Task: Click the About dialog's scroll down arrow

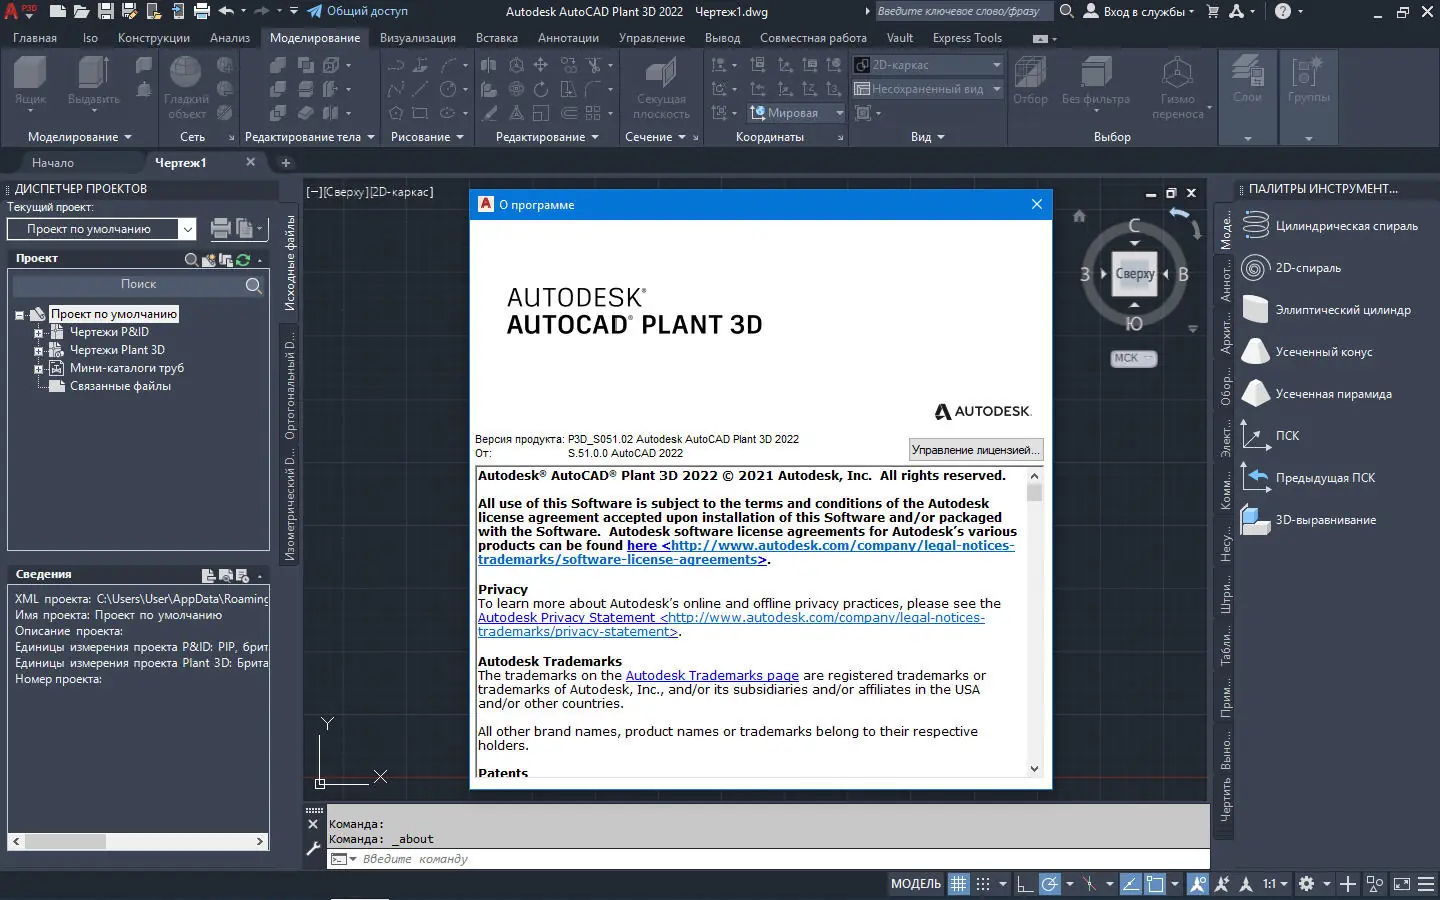Action: point(1034,769)
